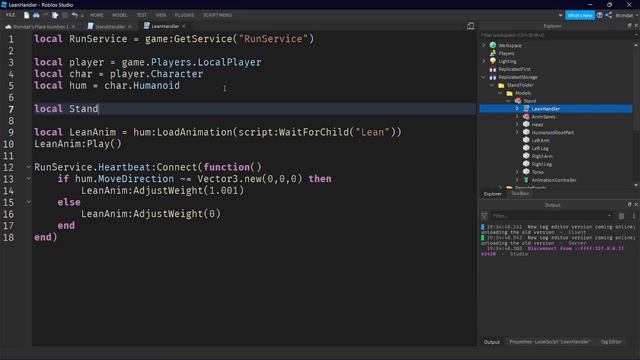Expand the AnimationController node
The width and height of the screenshot is (640, 360).
point(517,180)
